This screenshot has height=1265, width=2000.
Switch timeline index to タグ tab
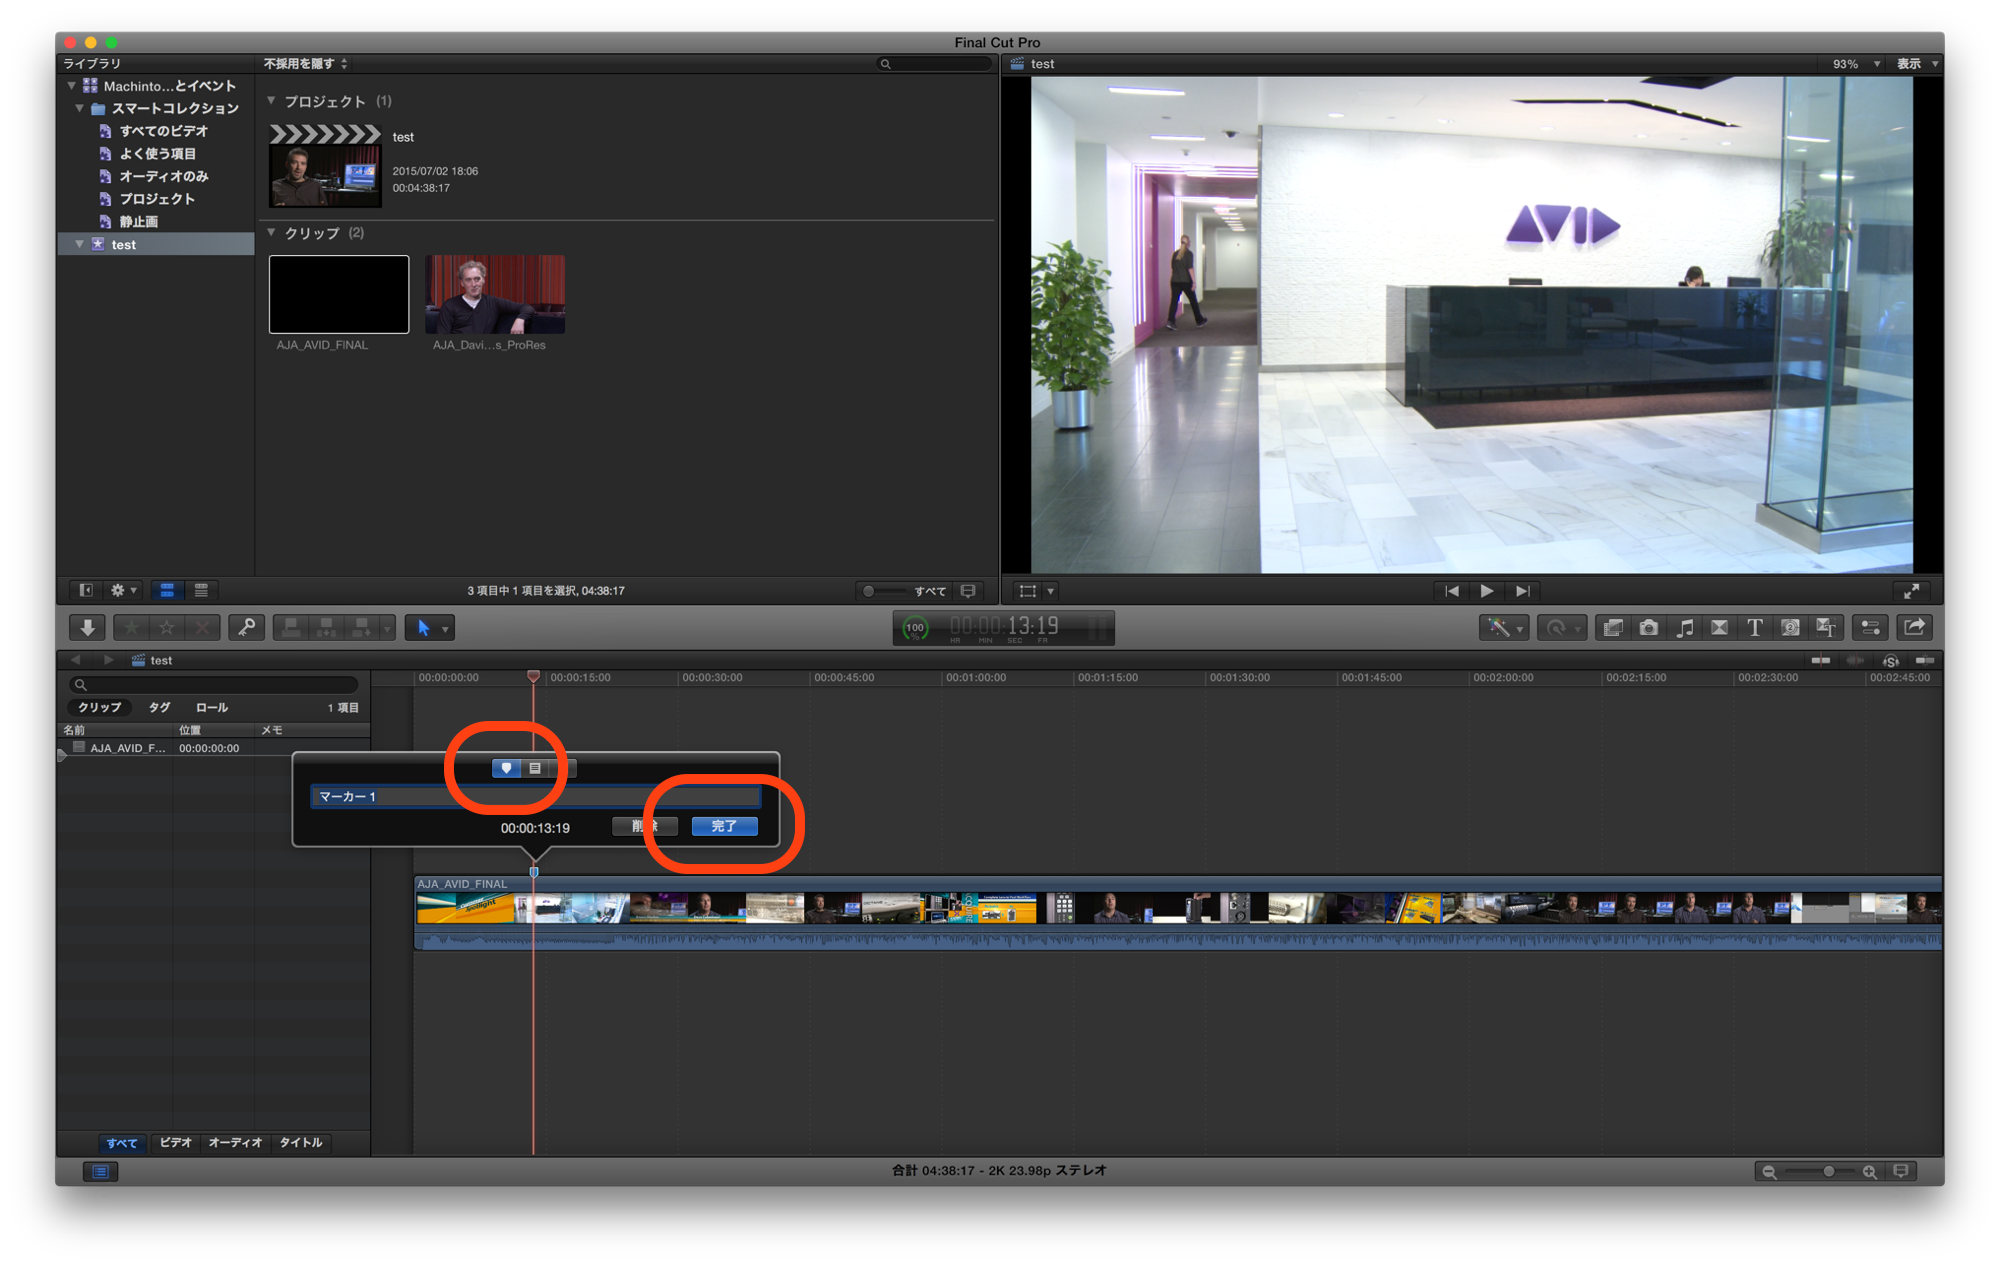click(x=159, y=708)
